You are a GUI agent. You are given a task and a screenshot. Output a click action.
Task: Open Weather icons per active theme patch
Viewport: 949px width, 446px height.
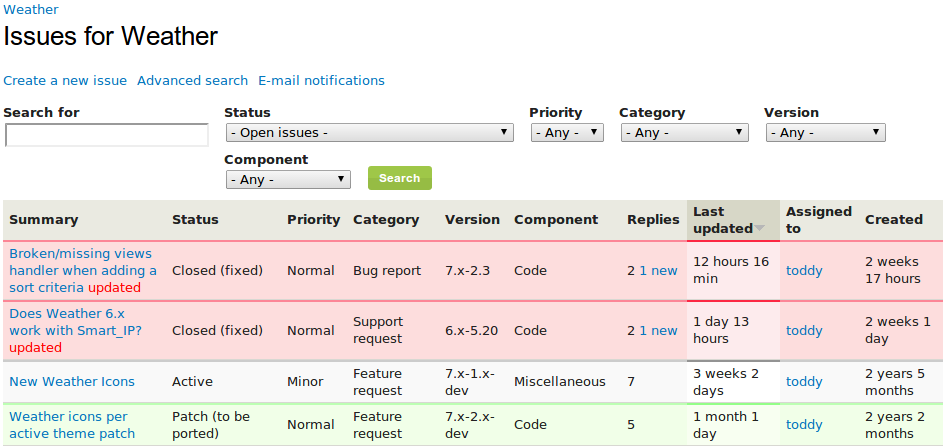pos(72,425)
